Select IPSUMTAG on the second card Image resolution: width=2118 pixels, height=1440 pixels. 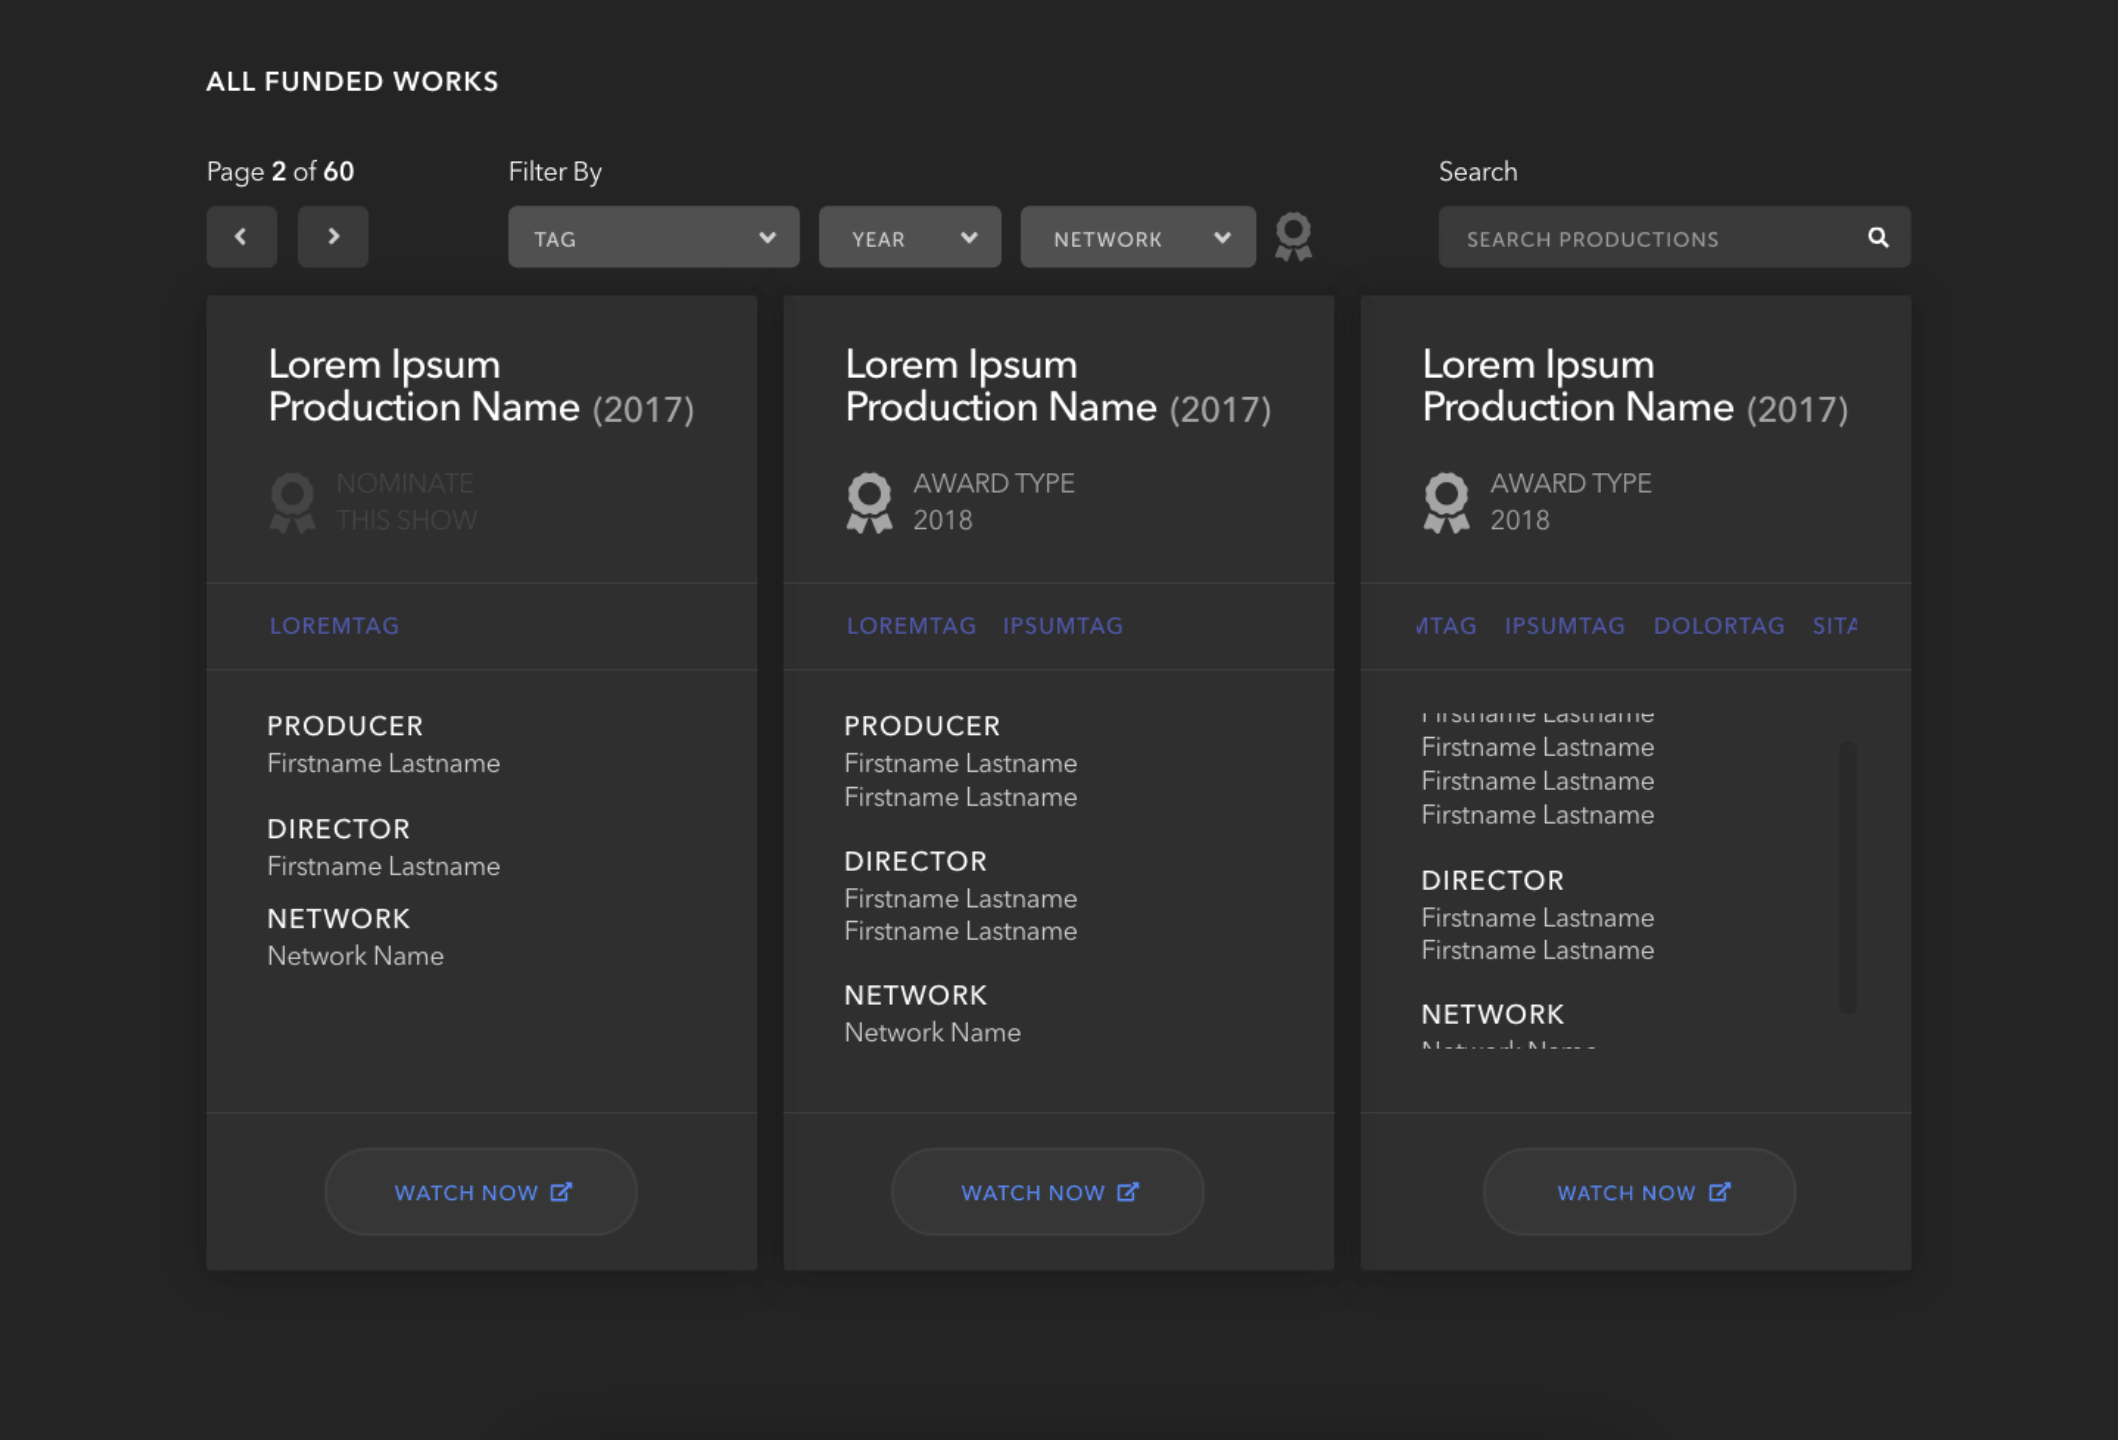(1062, 626)
